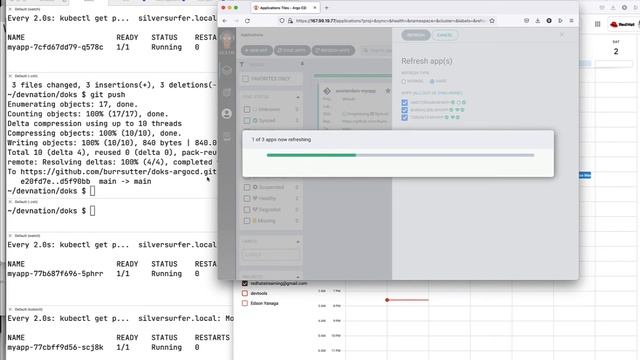
Task: Focus the Argo CD applications search field
Action: click(376, 50)
